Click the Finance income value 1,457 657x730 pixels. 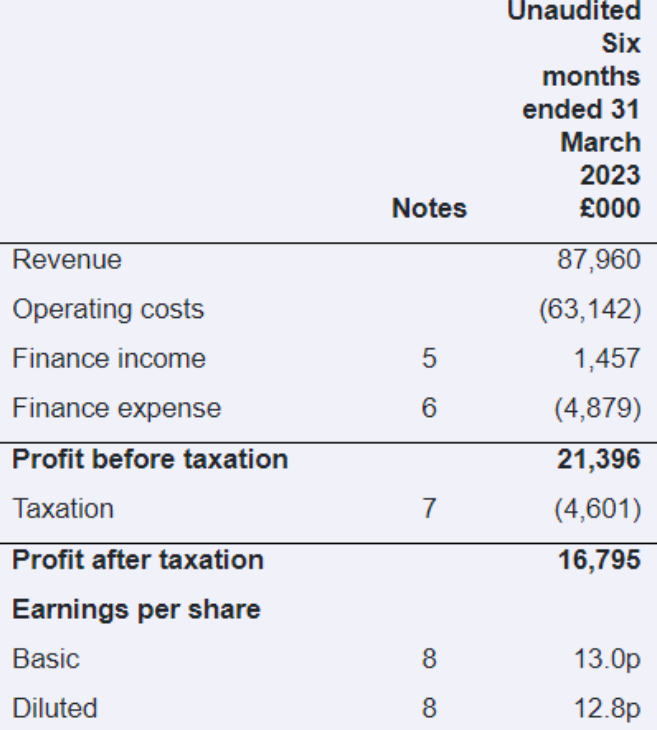[x=607, y=358]
